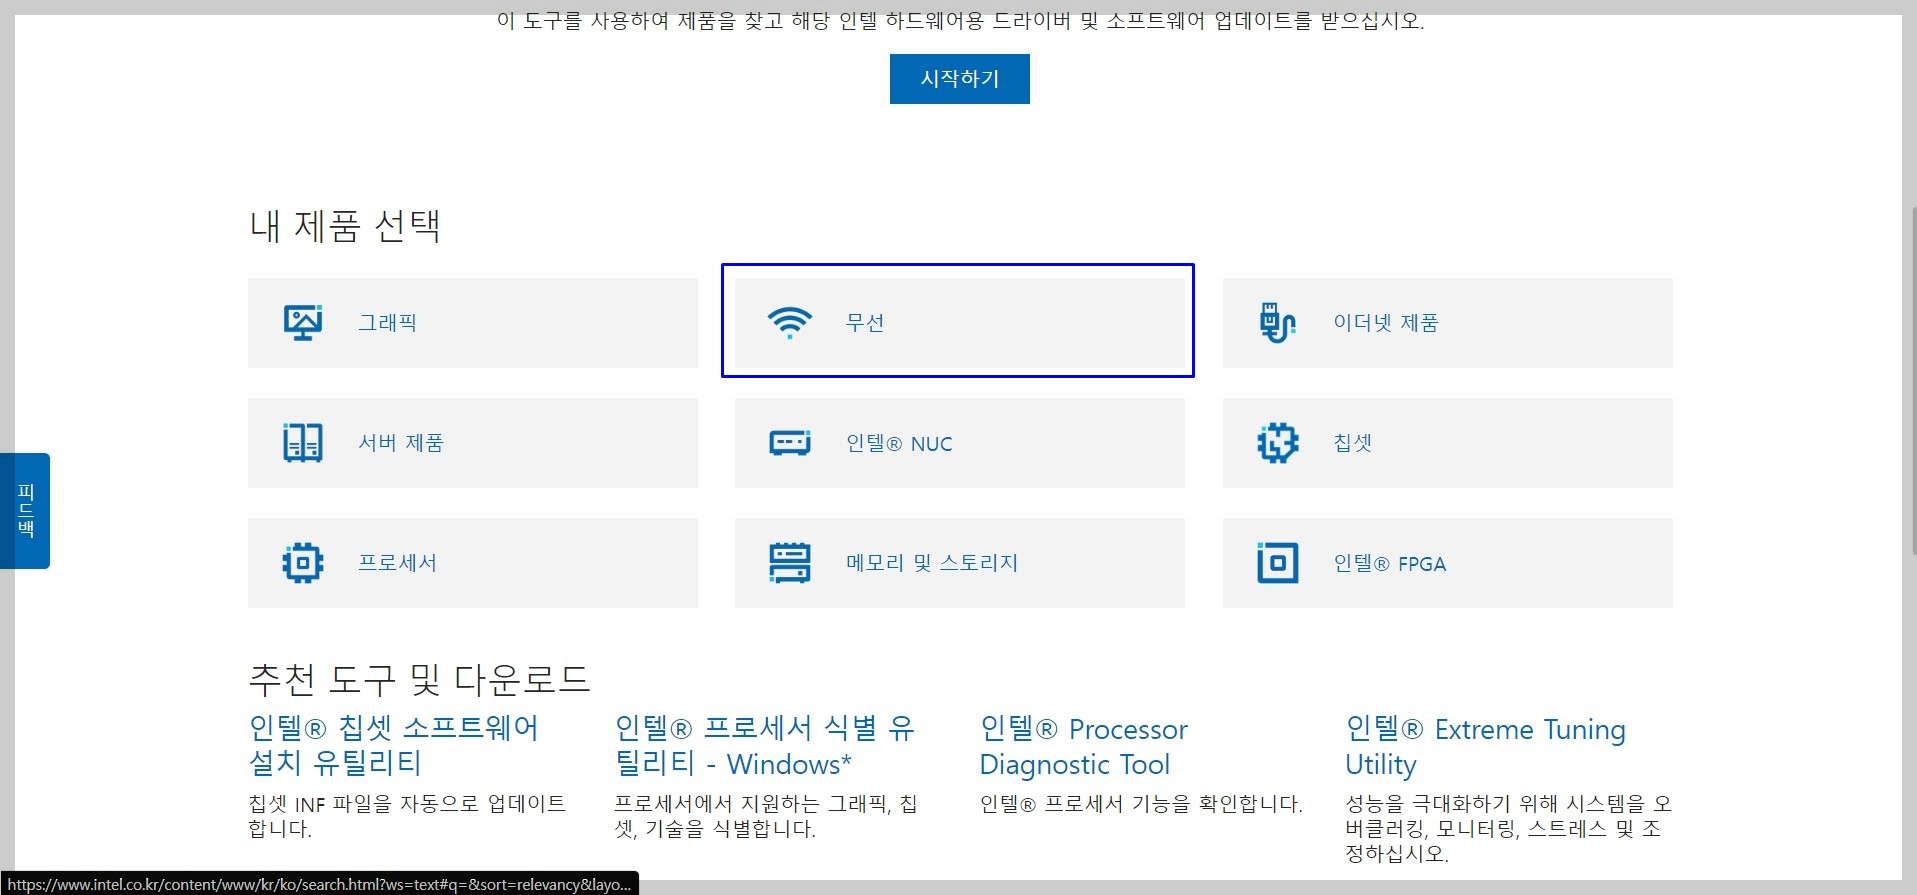Click text '프로세서에서 지원하는 그래픽, 칩셋, 기술을 식별합니다.'
Image resolution: width=1917 pixels, height=895 pixels.
pos(766,816)
